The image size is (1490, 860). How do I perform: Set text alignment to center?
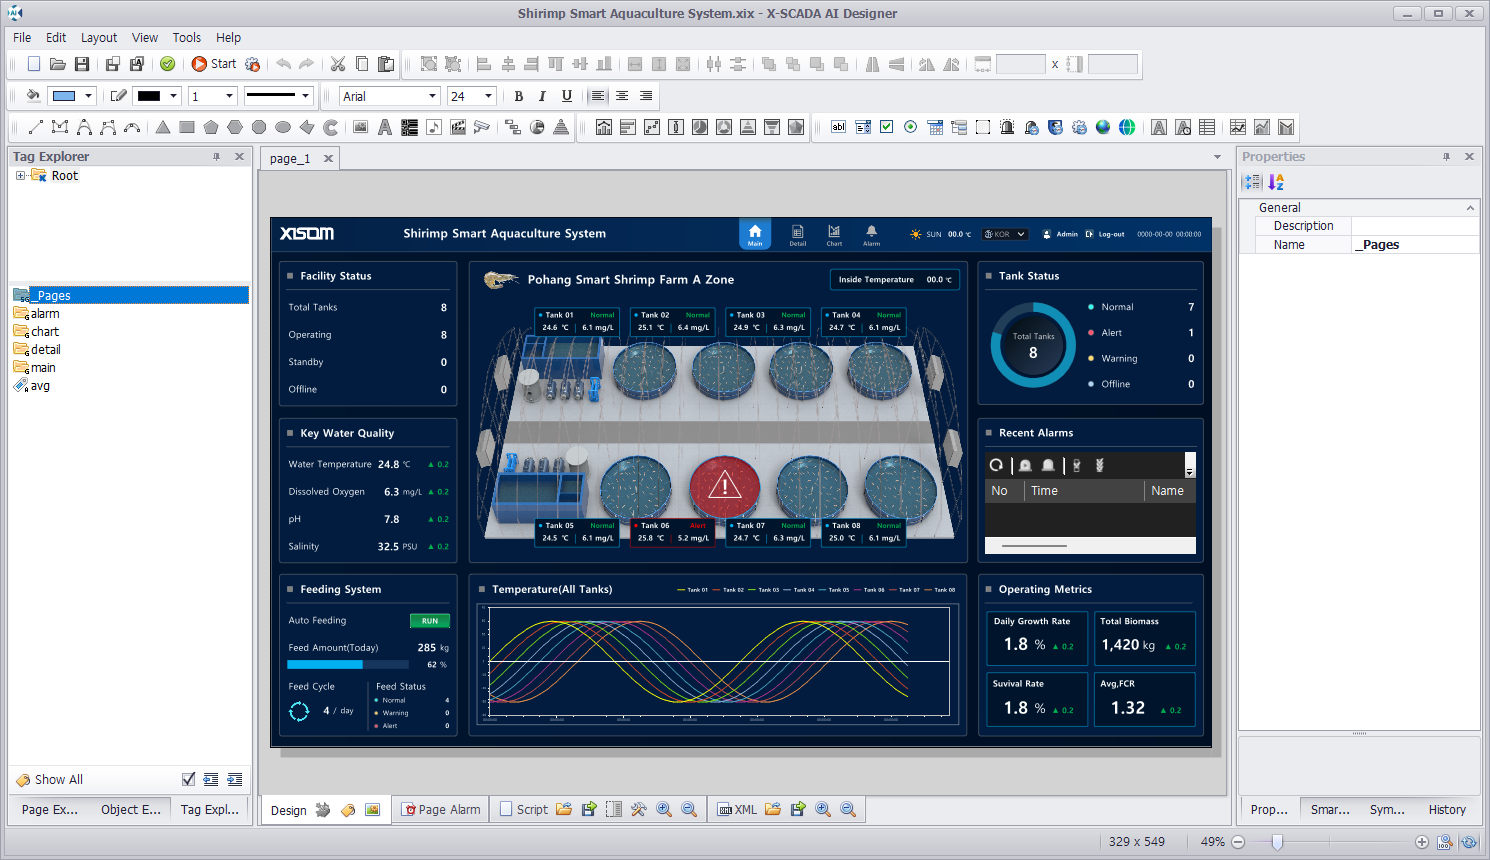pyautogui.click(x=622, y=96)
